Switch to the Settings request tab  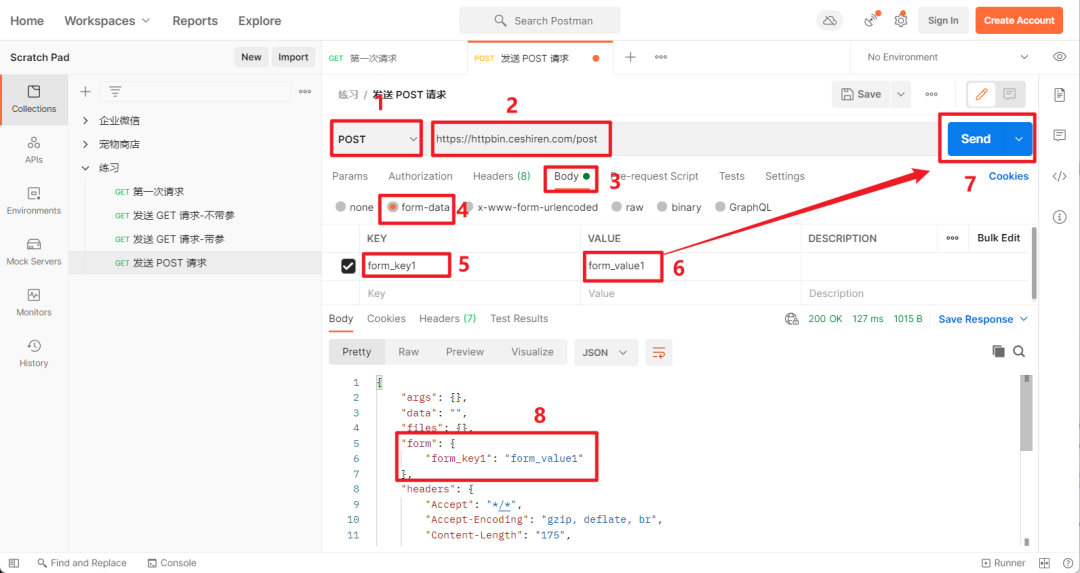785,176
